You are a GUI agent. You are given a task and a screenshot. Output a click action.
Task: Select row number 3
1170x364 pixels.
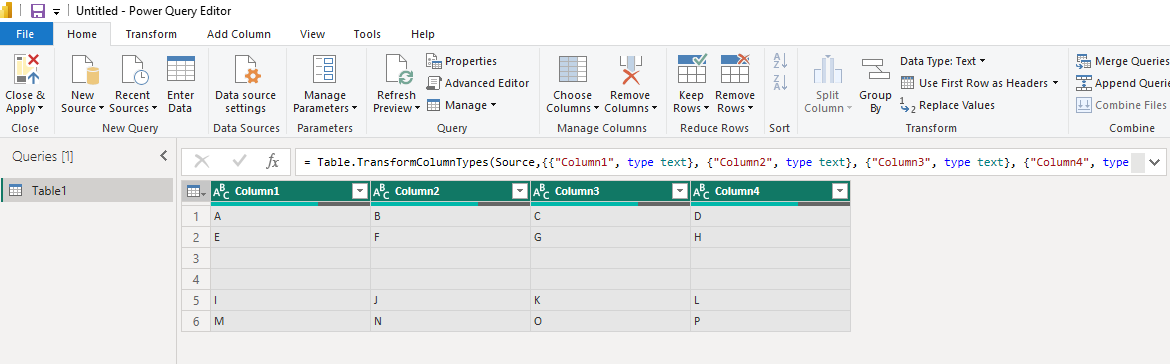196,258
